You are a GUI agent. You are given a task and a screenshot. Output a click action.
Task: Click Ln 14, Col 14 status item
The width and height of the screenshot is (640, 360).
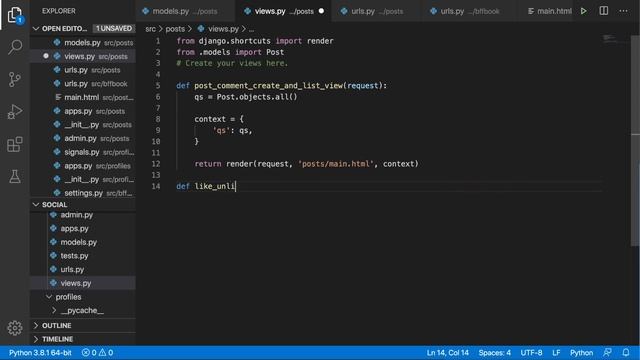click(x=447, y=352)
